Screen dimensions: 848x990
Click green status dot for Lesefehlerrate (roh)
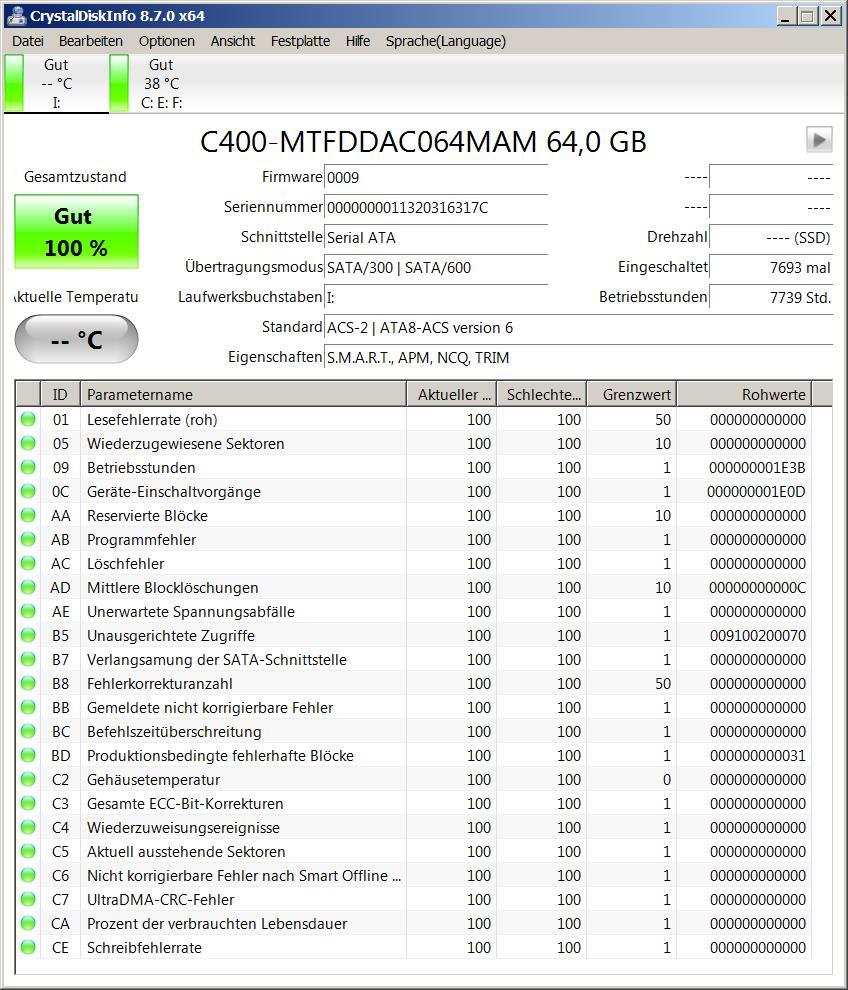[28, 419]
